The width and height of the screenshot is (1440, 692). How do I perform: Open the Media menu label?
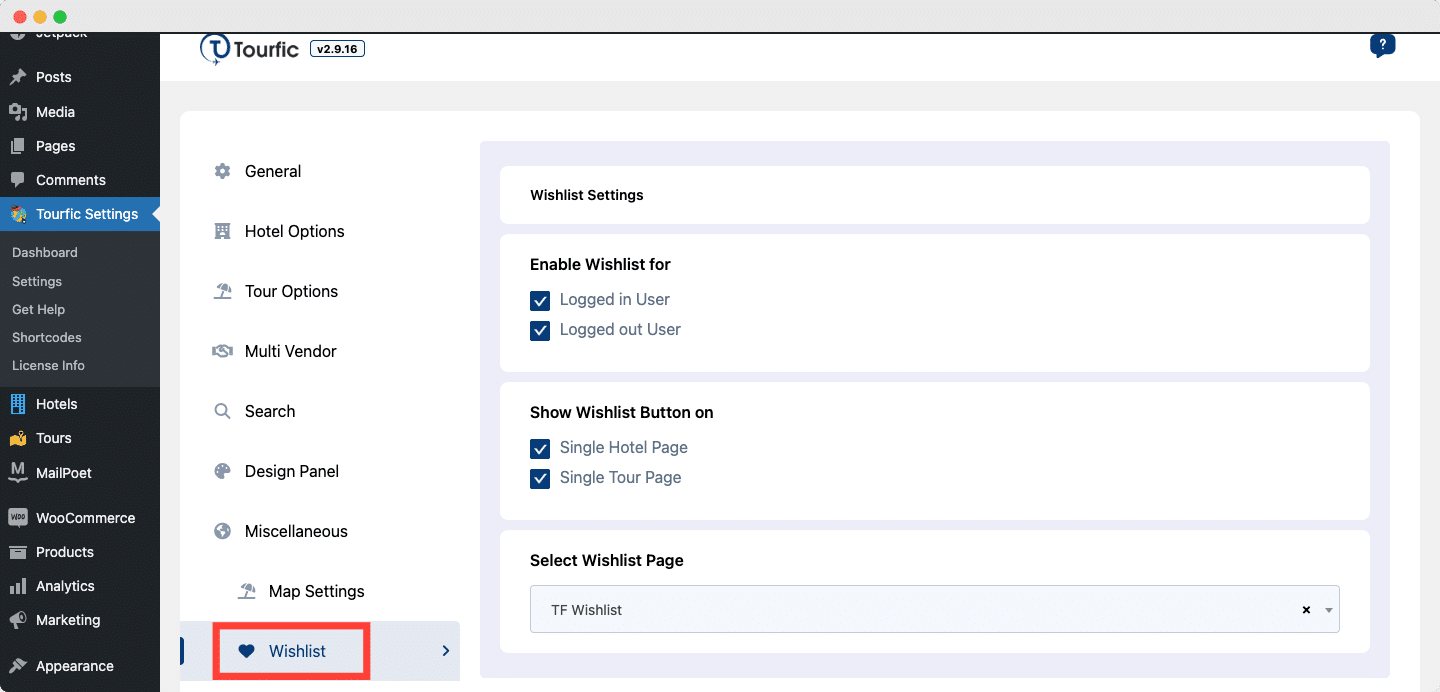point(55,112)
